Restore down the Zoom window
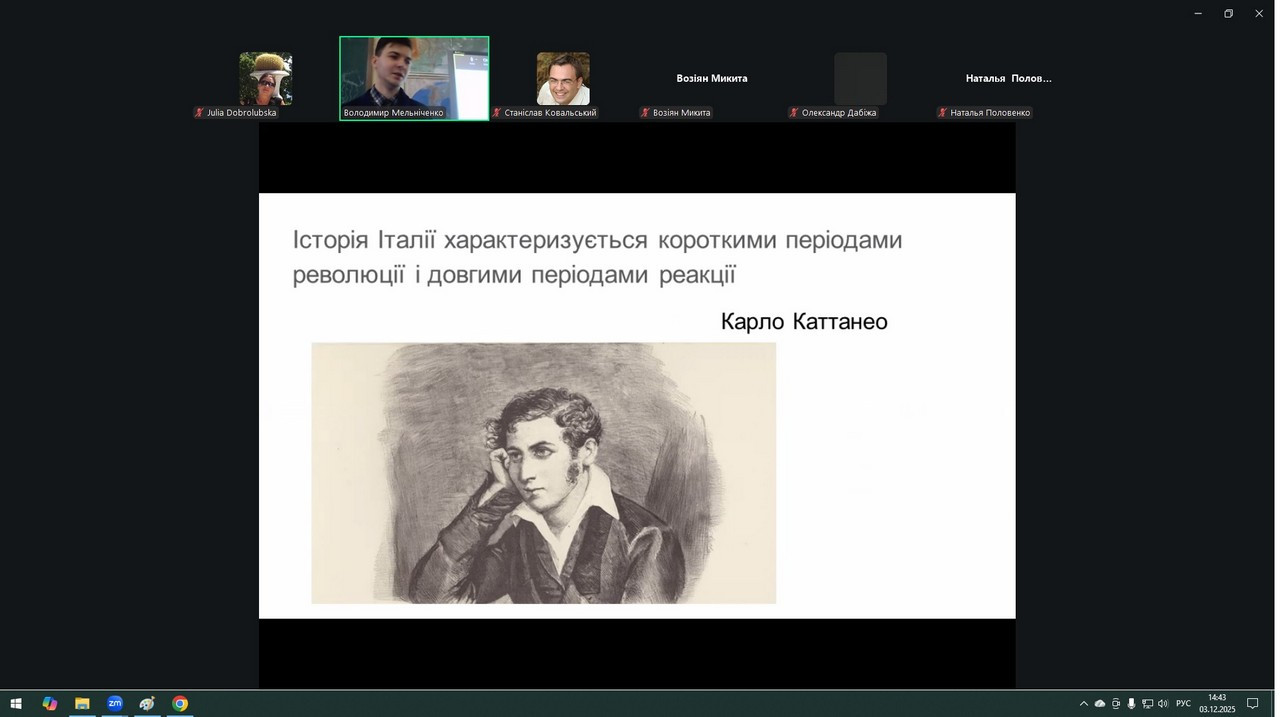 coord(1228,13)
